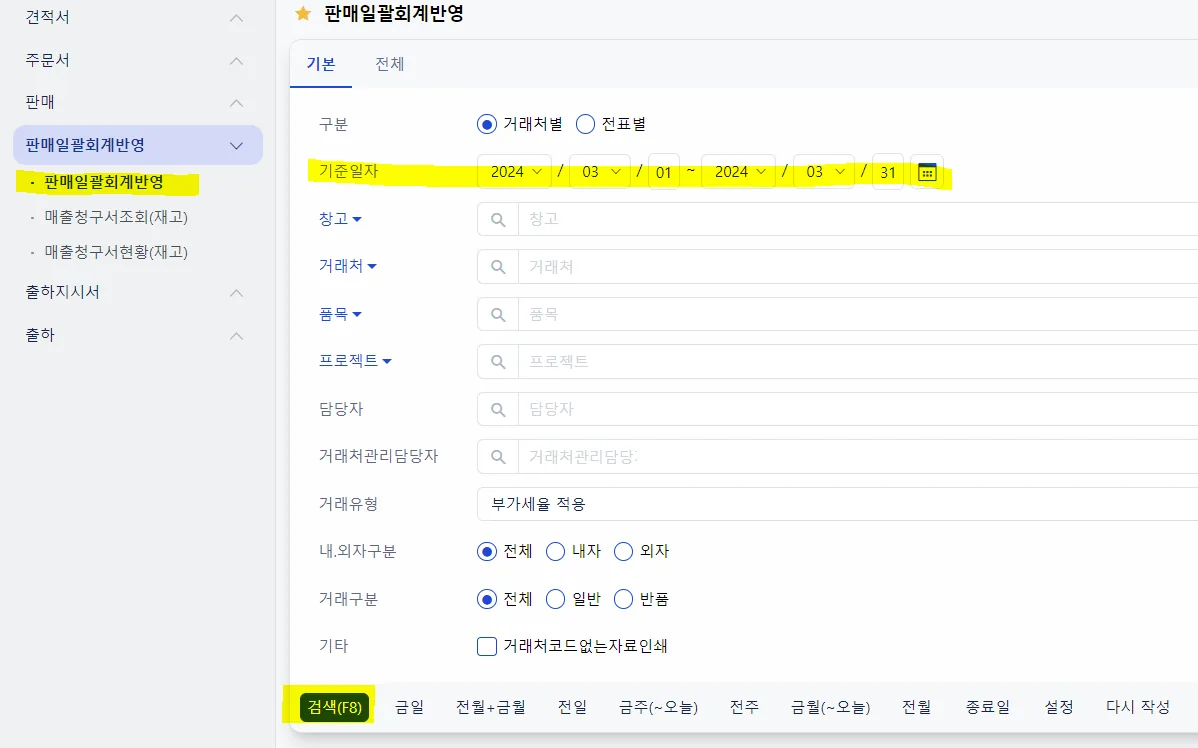Viewport: 1198px width, 748px height.
Task: Switch to the 전체 tab
Action: [390, 64]
